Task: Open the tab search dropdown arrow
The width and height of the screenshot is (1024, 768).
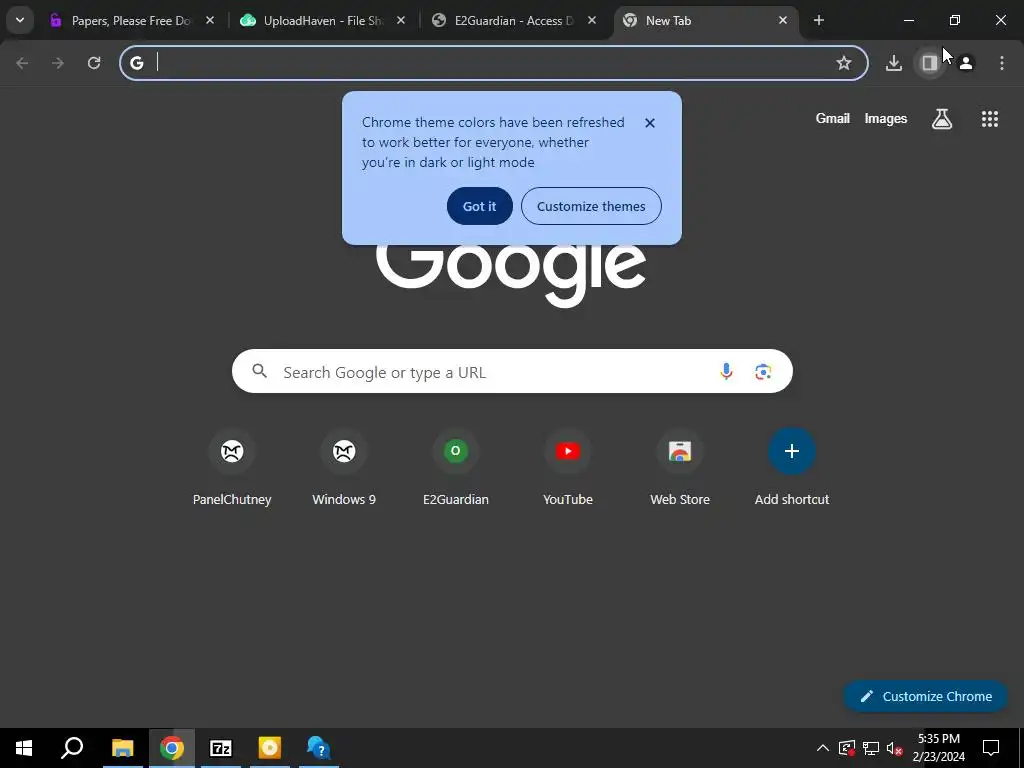Action: click(x=20, y=20)
